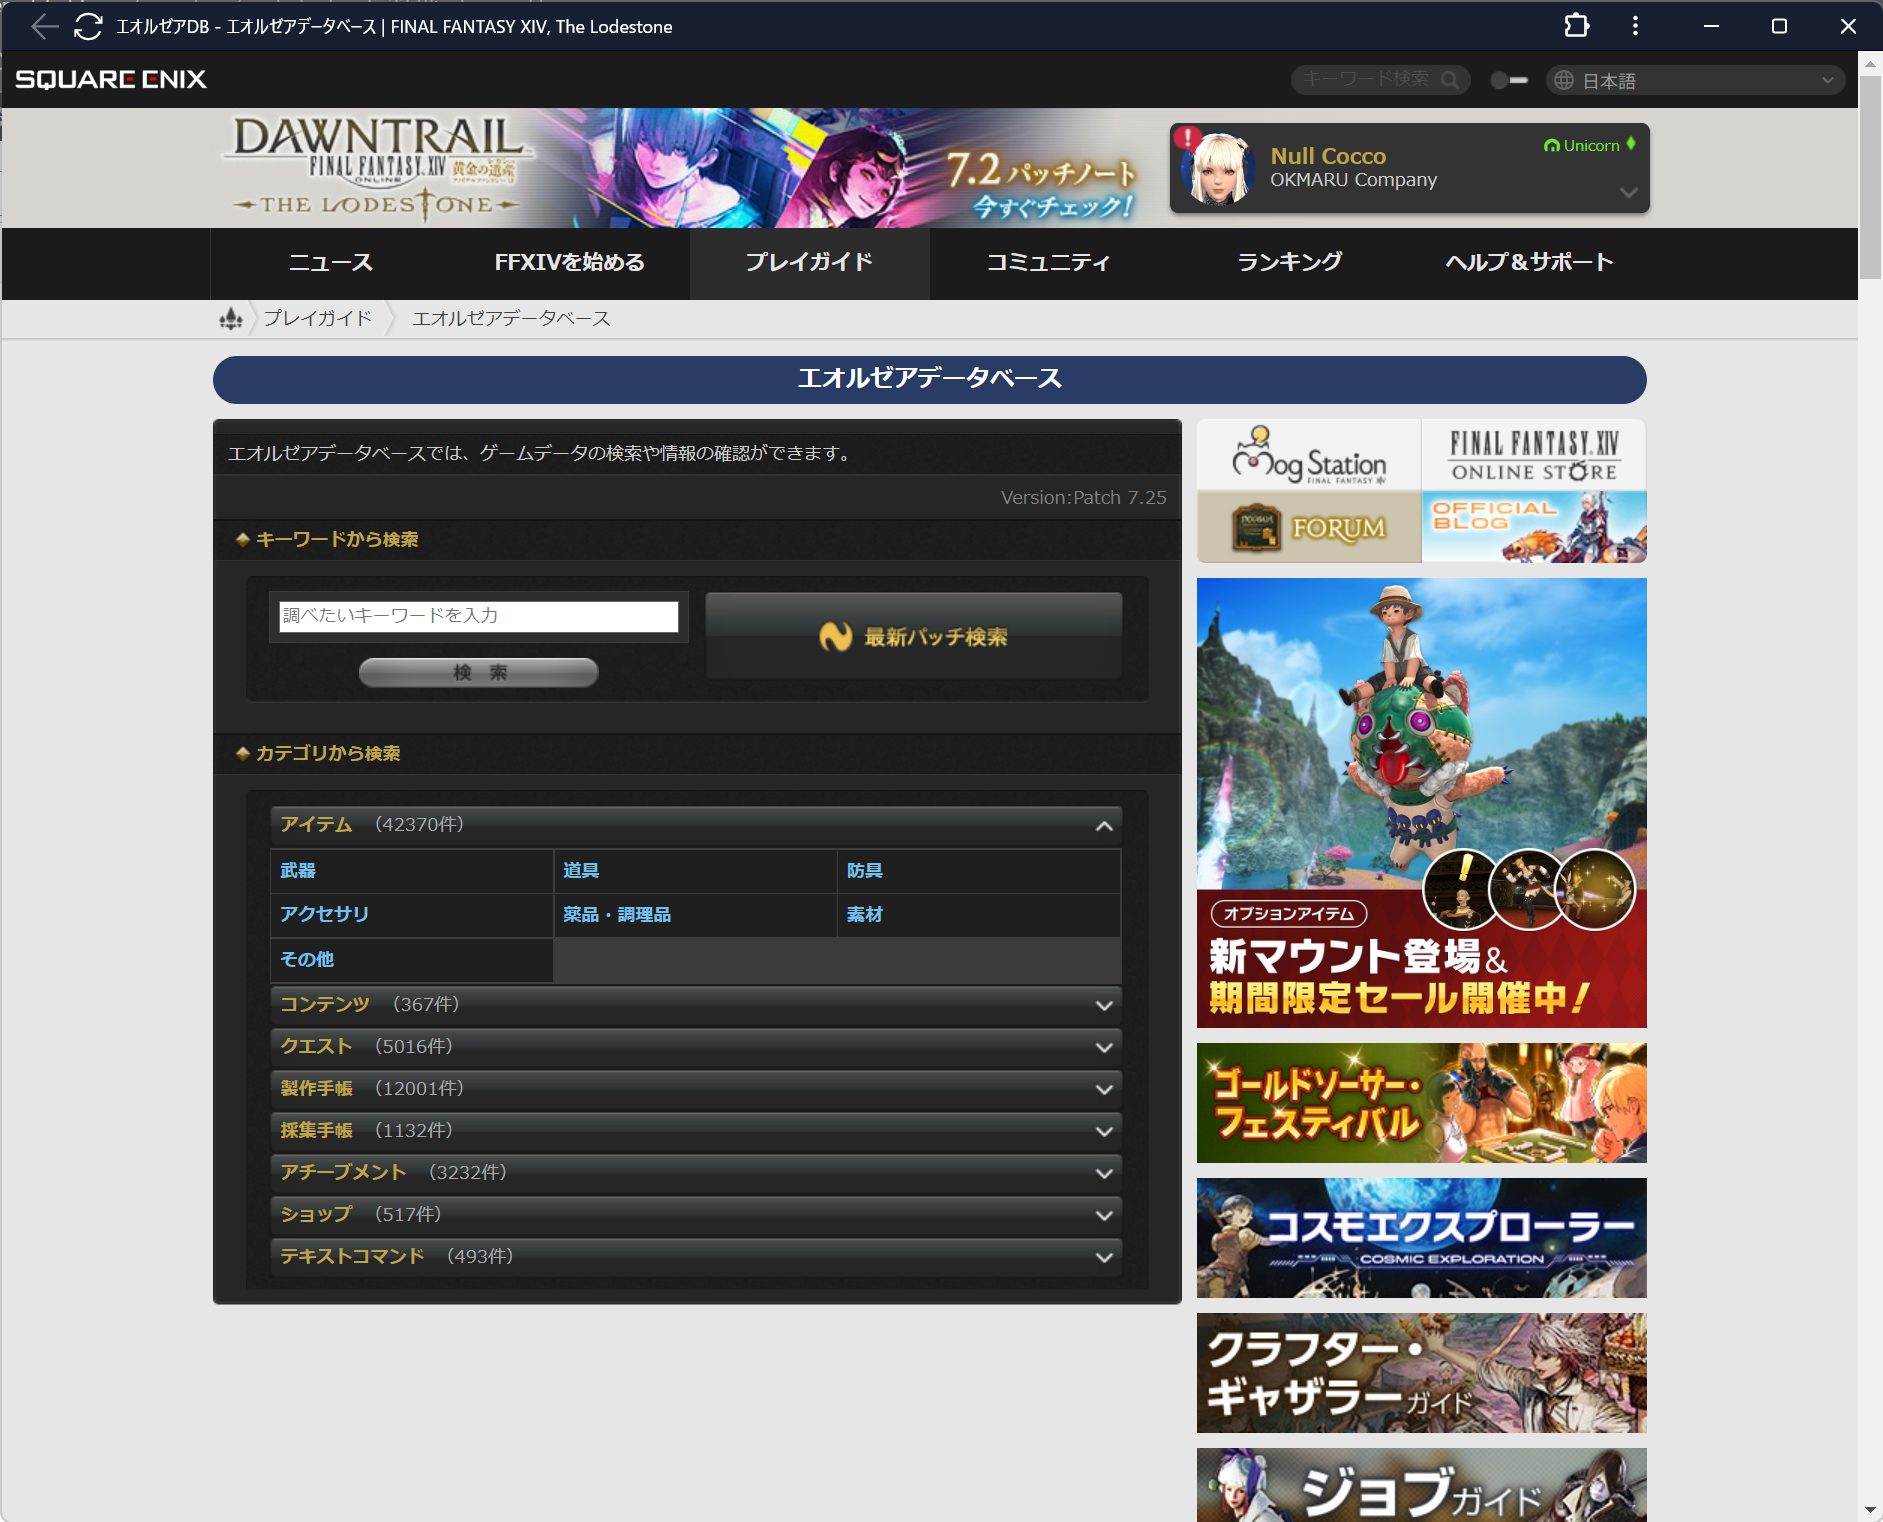Image resolution: width=1883 pixels, height=1522 pixels.
Task: Click the red notification alert badge
Action: coord(1187,137)
